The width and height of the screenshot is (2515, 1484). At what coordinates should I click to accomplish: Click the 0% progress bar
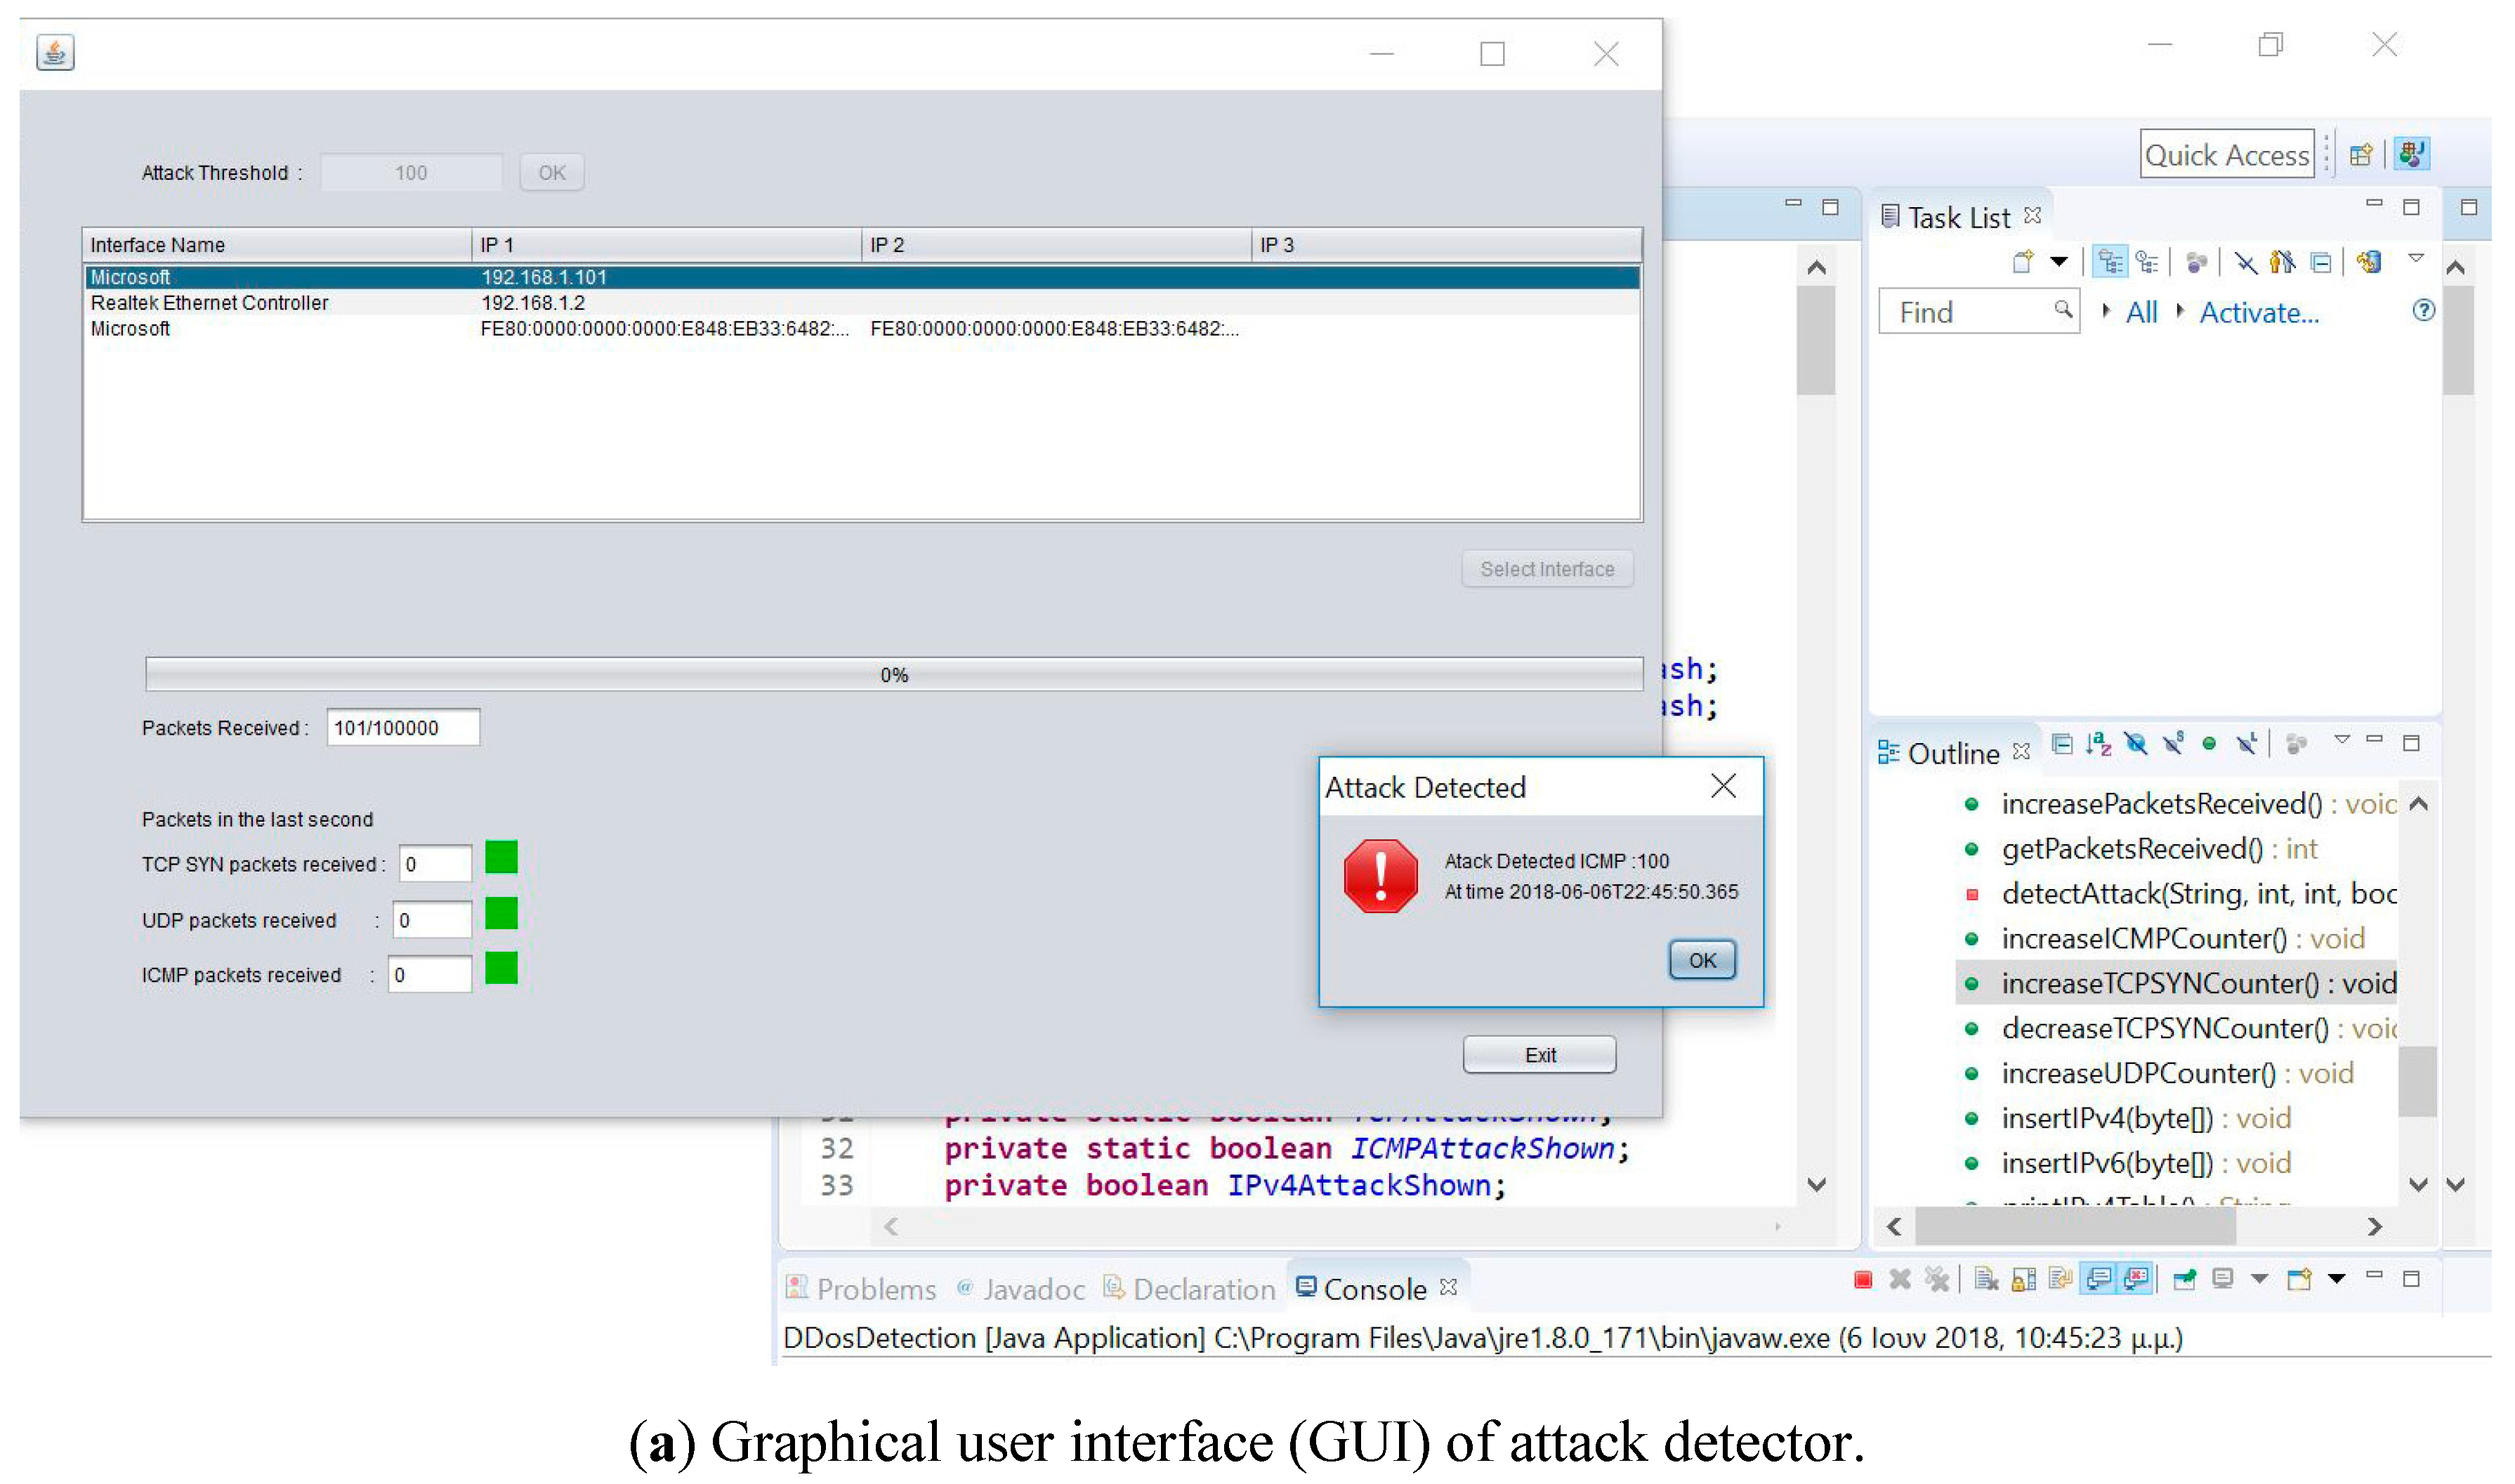pyautogui.click(x=893, y=675)
